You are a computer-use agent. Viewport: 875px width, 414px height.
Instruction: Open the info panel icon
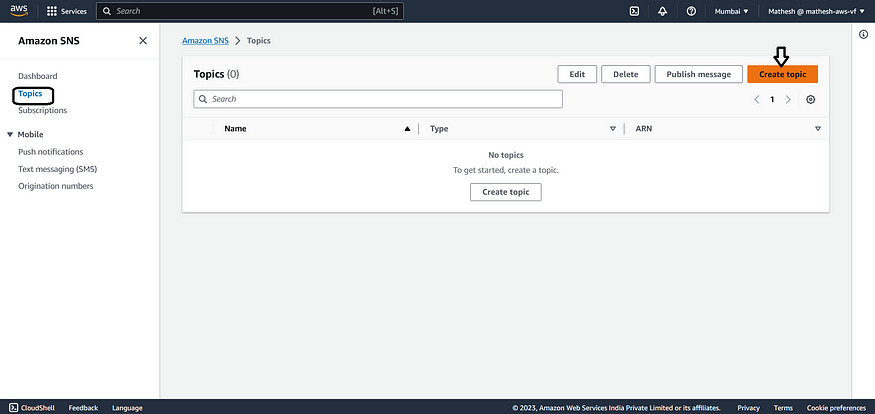coord(863,35)
